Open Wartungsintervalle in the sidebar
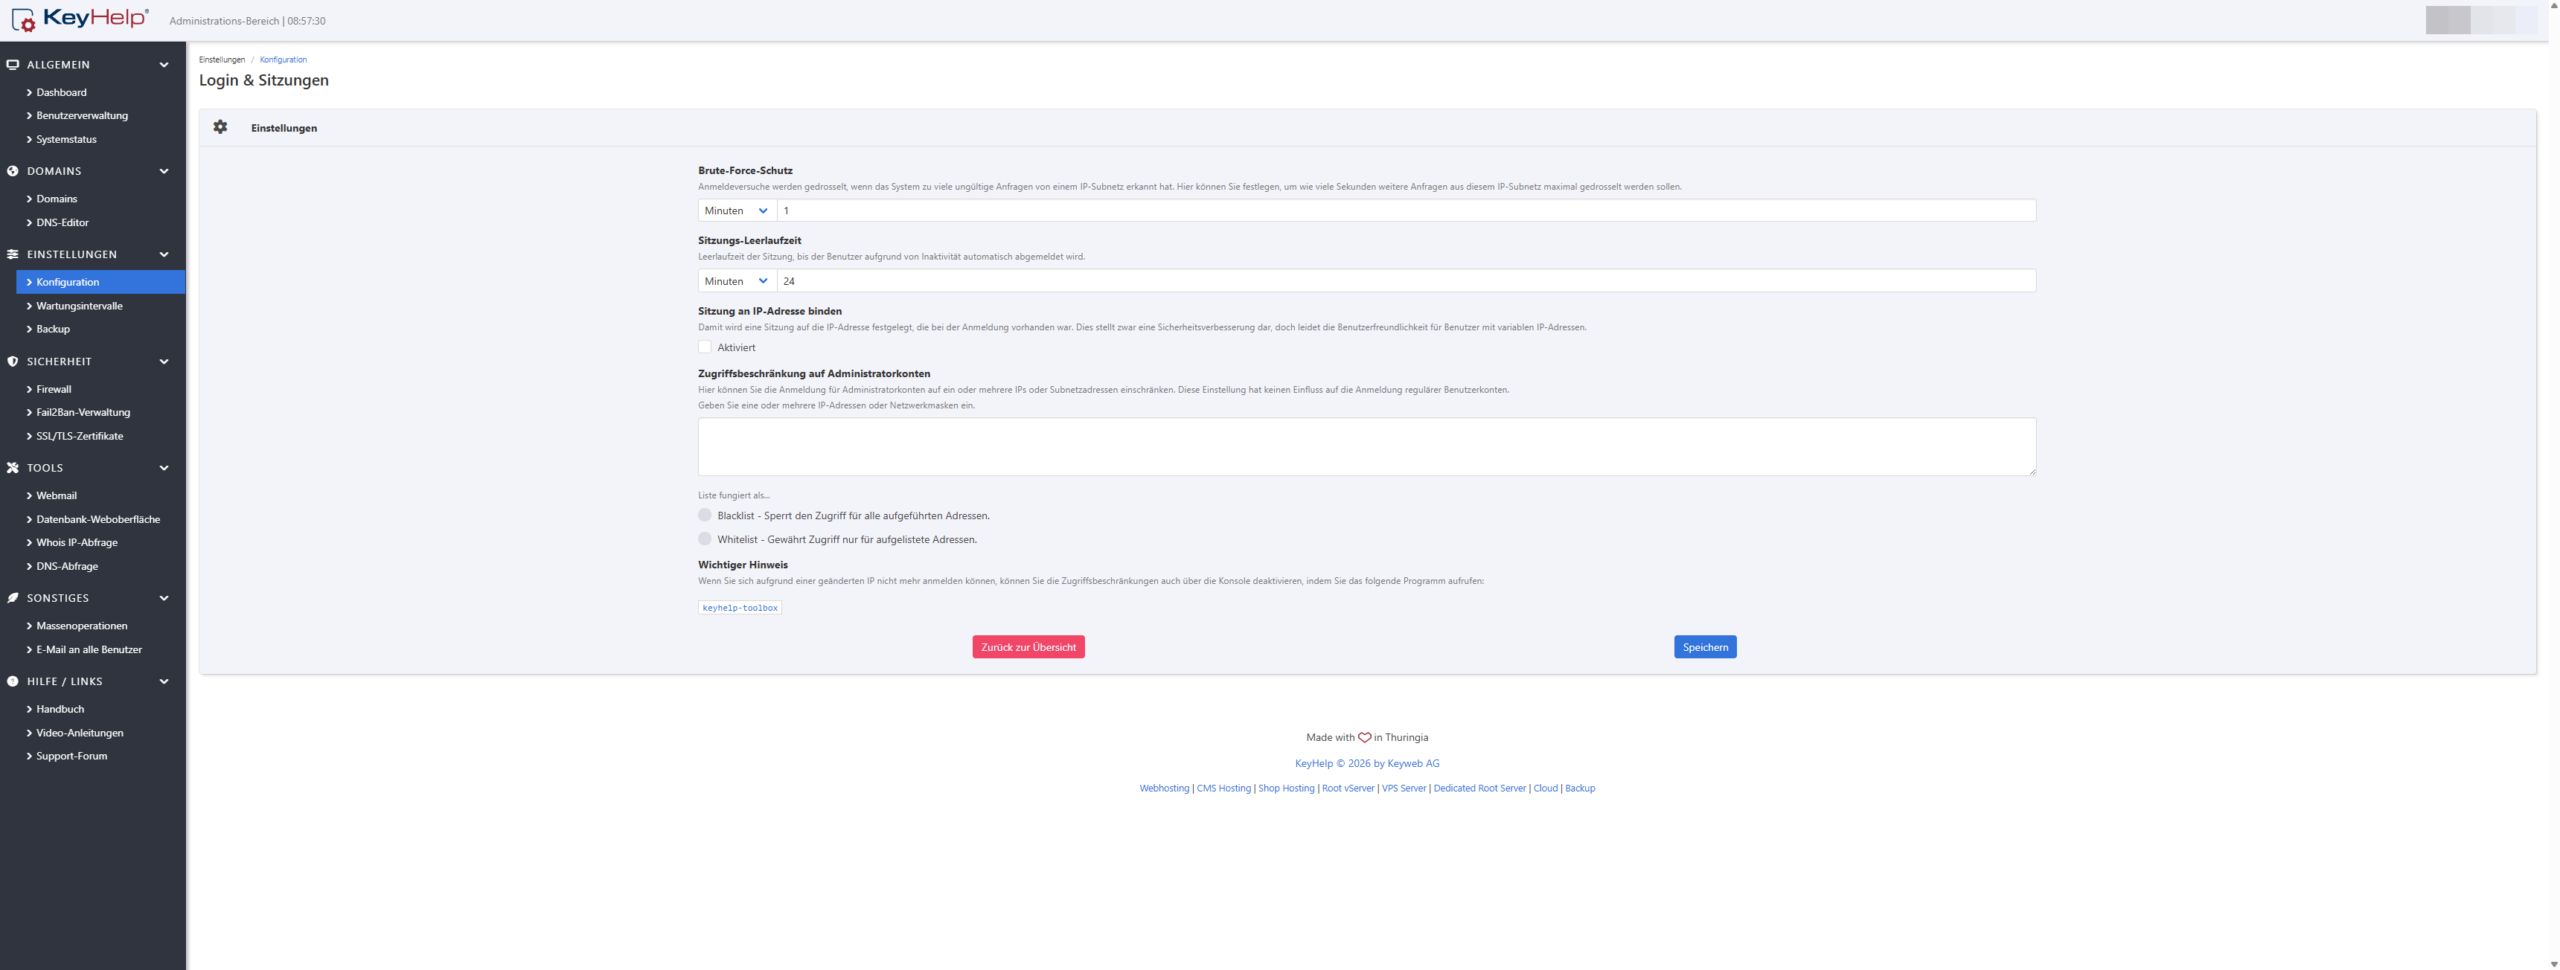Viewport: 2560px width, 970px height. (x=79, y=306)
